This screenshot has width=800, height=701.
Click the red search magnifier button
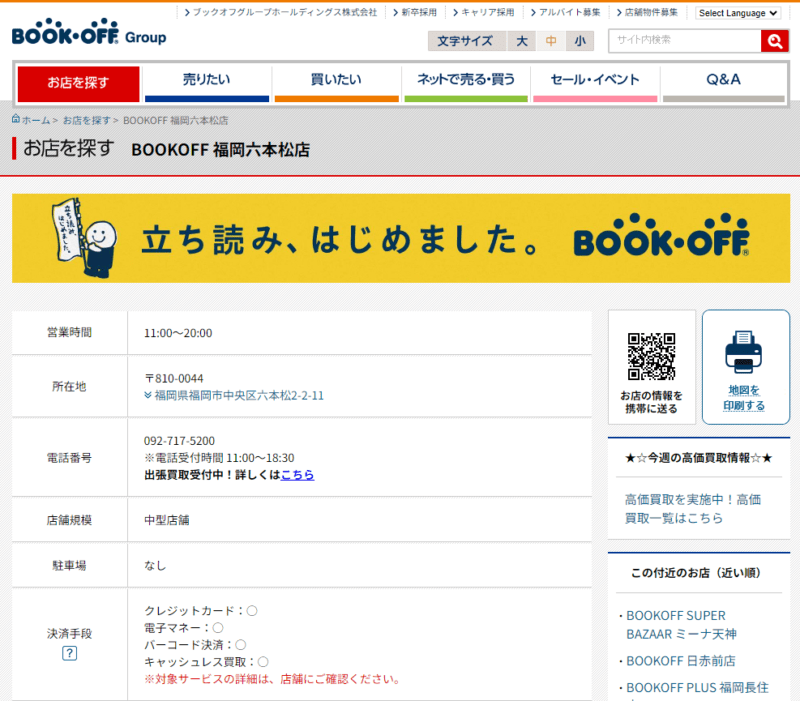tap(774, 41)
